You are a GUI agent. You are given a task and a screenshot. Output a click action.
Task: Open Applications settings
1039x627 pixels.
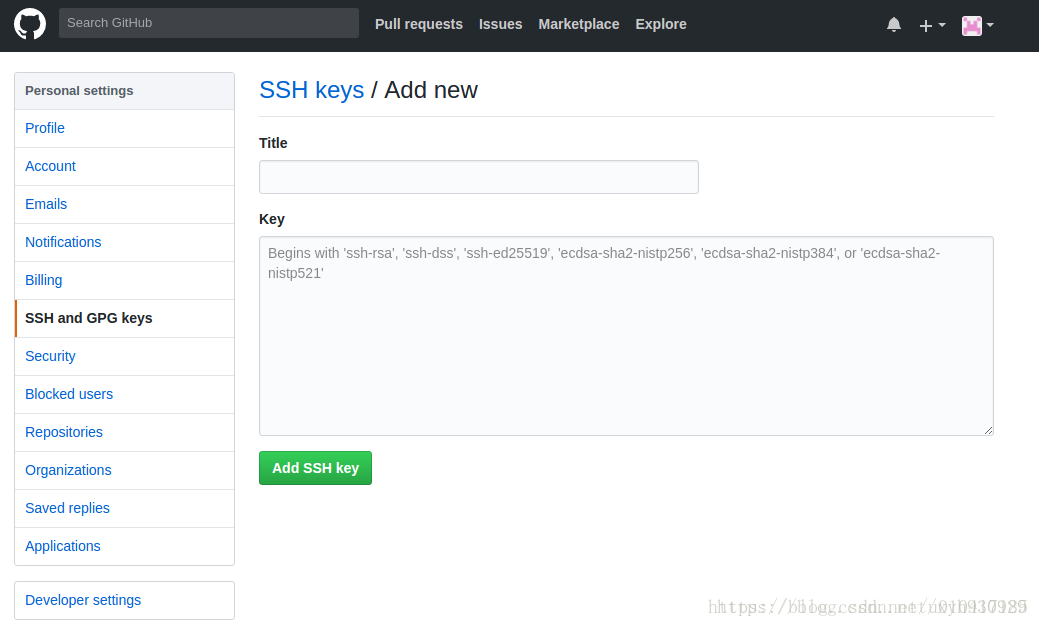tap(125, 546)
